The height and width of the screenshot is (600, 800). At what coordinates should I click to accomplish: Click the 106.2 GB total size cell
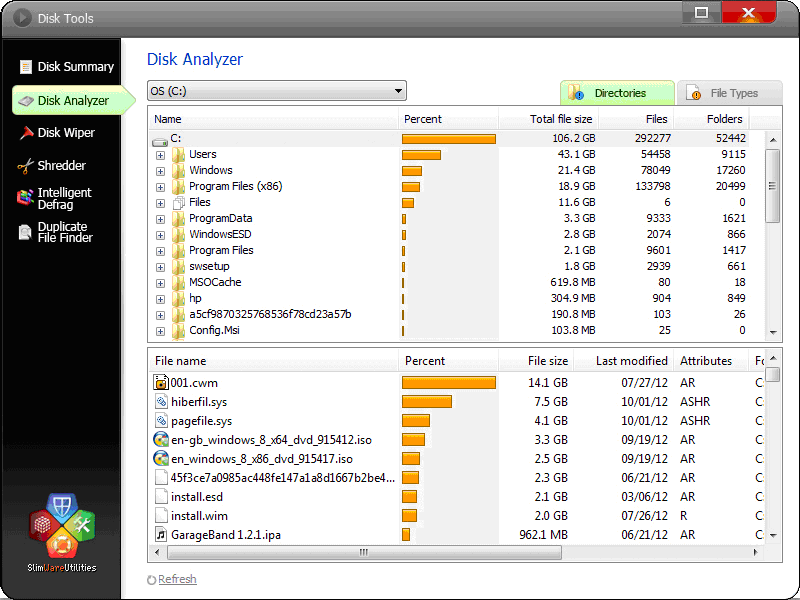point(573,138)
